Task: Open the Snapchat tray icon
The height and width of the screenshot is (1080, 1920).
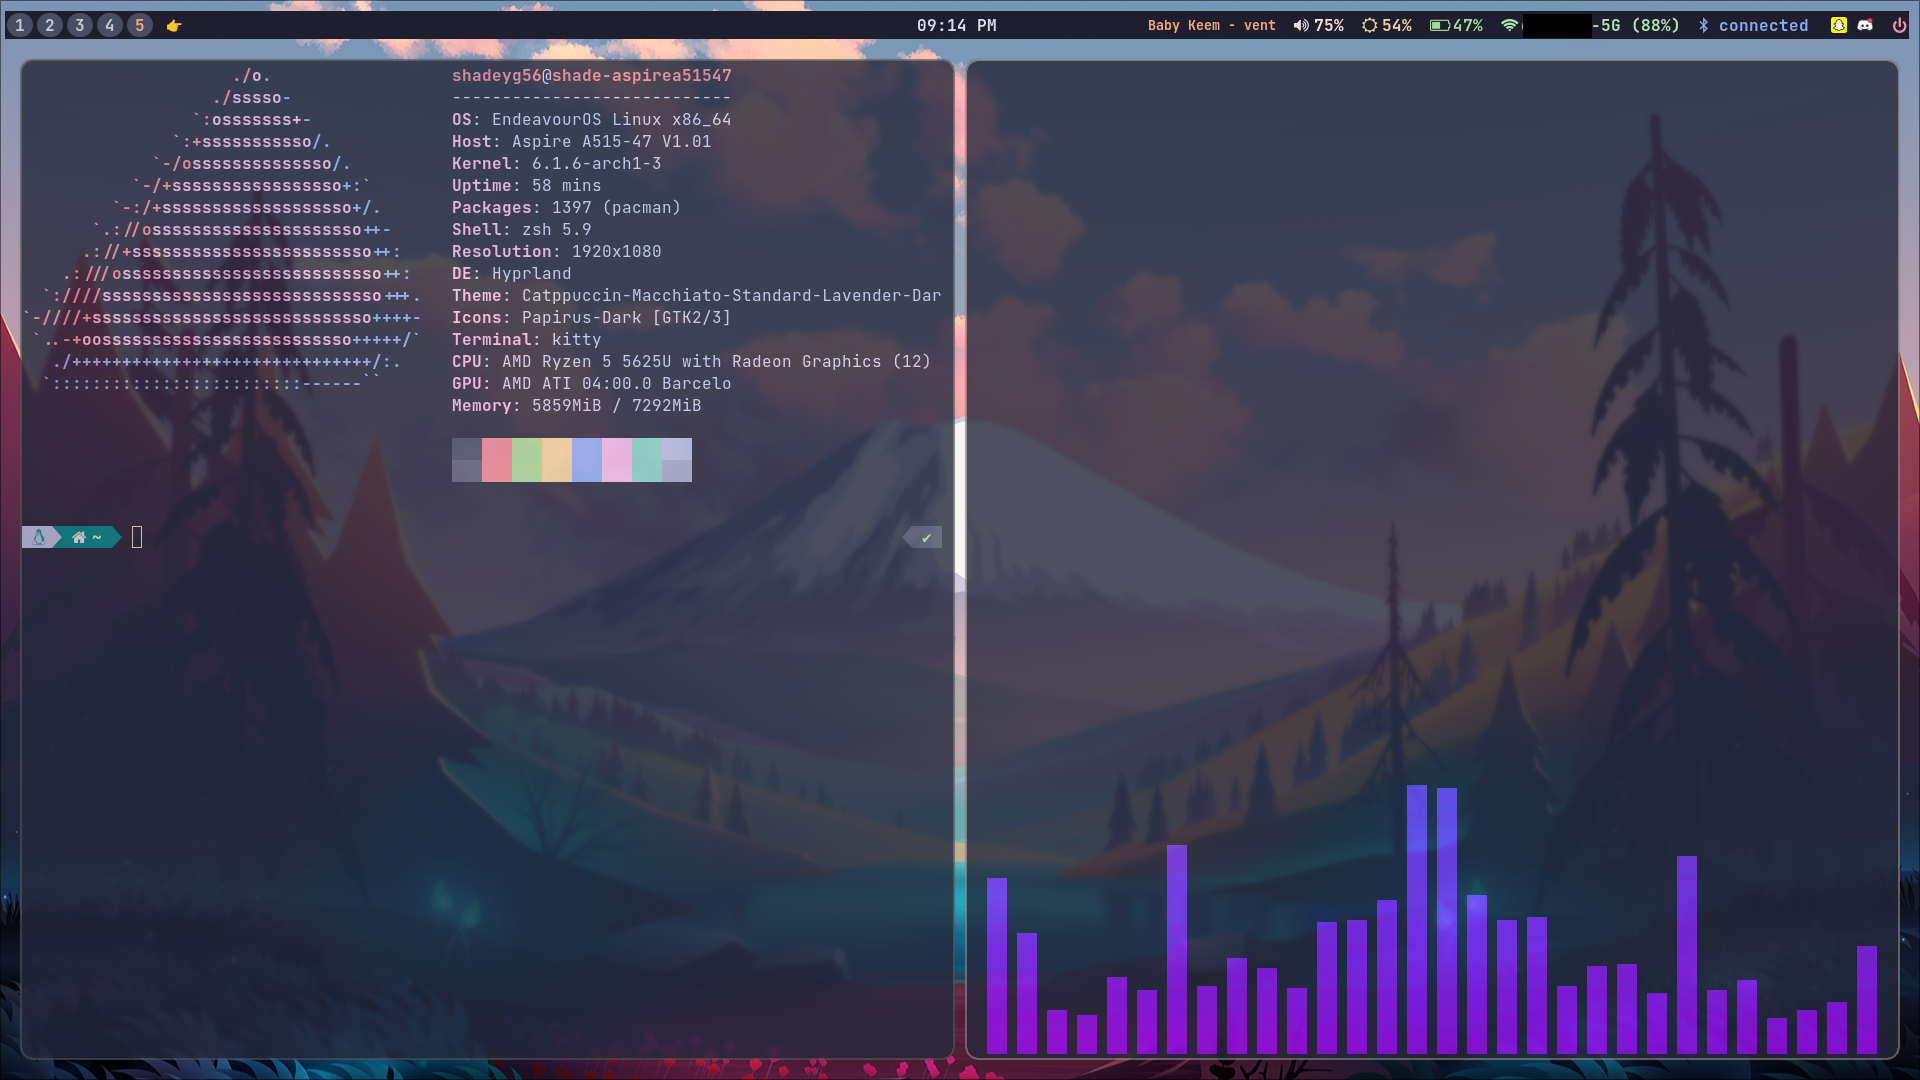Action: 1838,25
